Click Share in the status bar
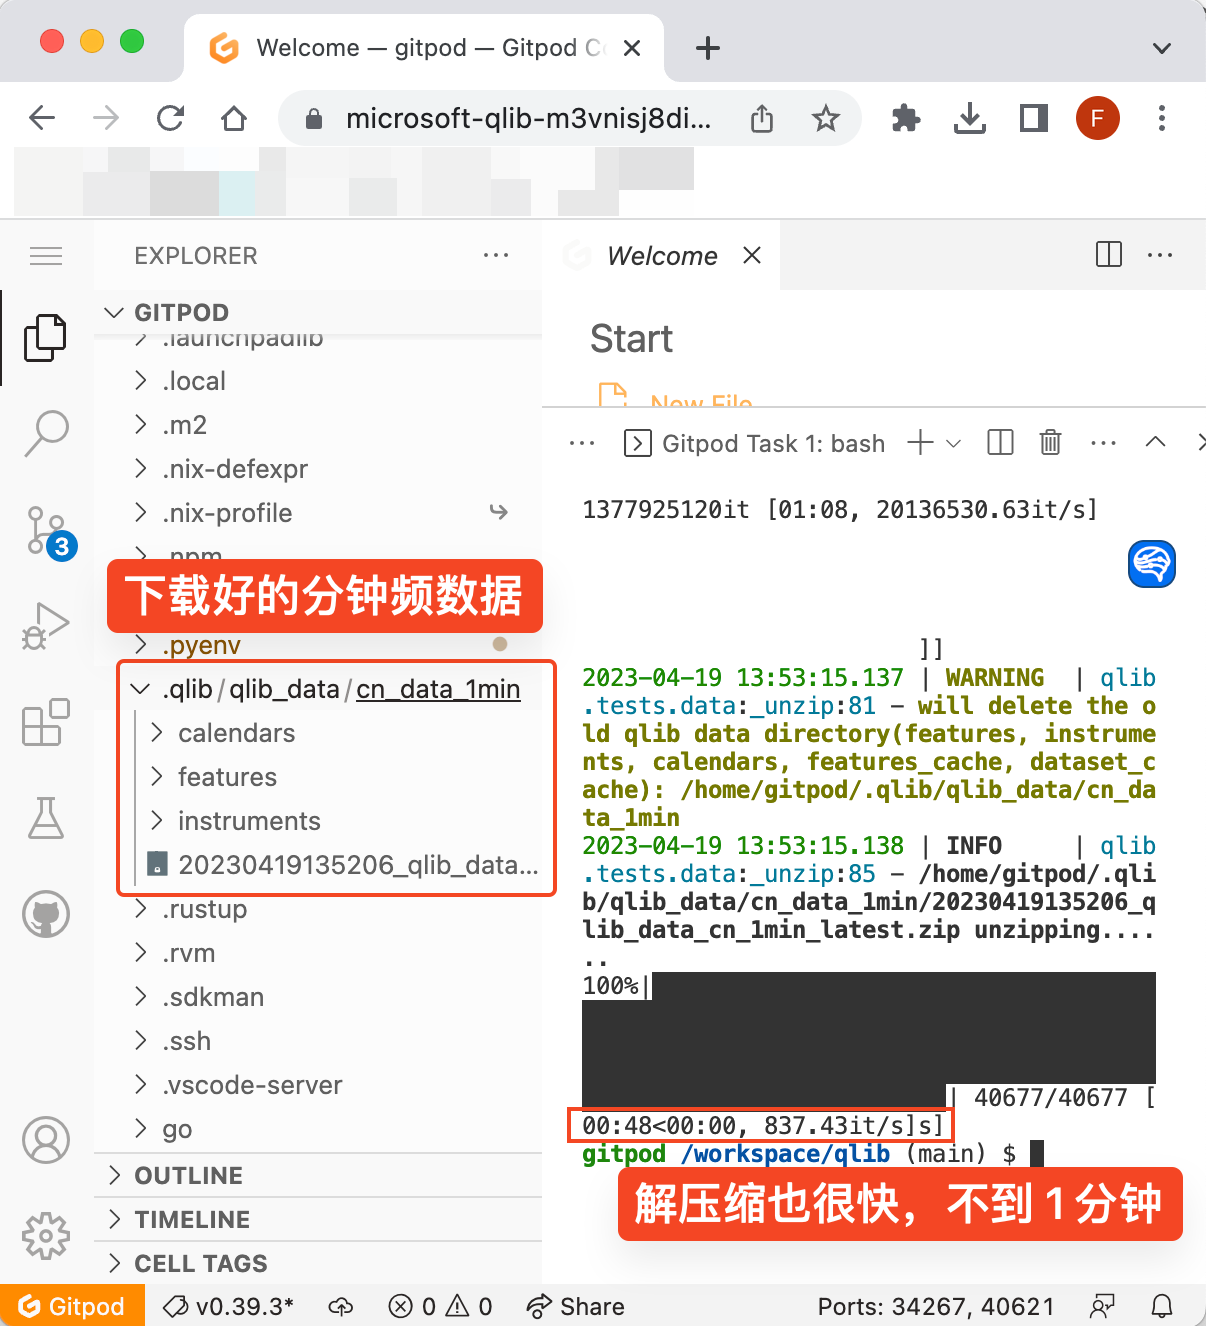The width and height of the screenshot is (1206, 1326). 576,1306
